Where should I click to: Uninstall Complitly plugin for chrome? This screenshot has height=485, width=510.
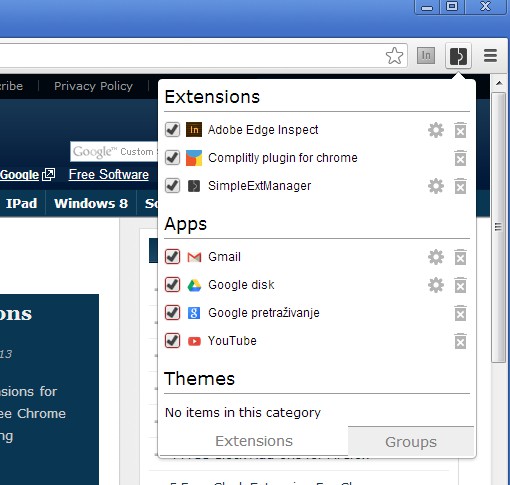460,158
